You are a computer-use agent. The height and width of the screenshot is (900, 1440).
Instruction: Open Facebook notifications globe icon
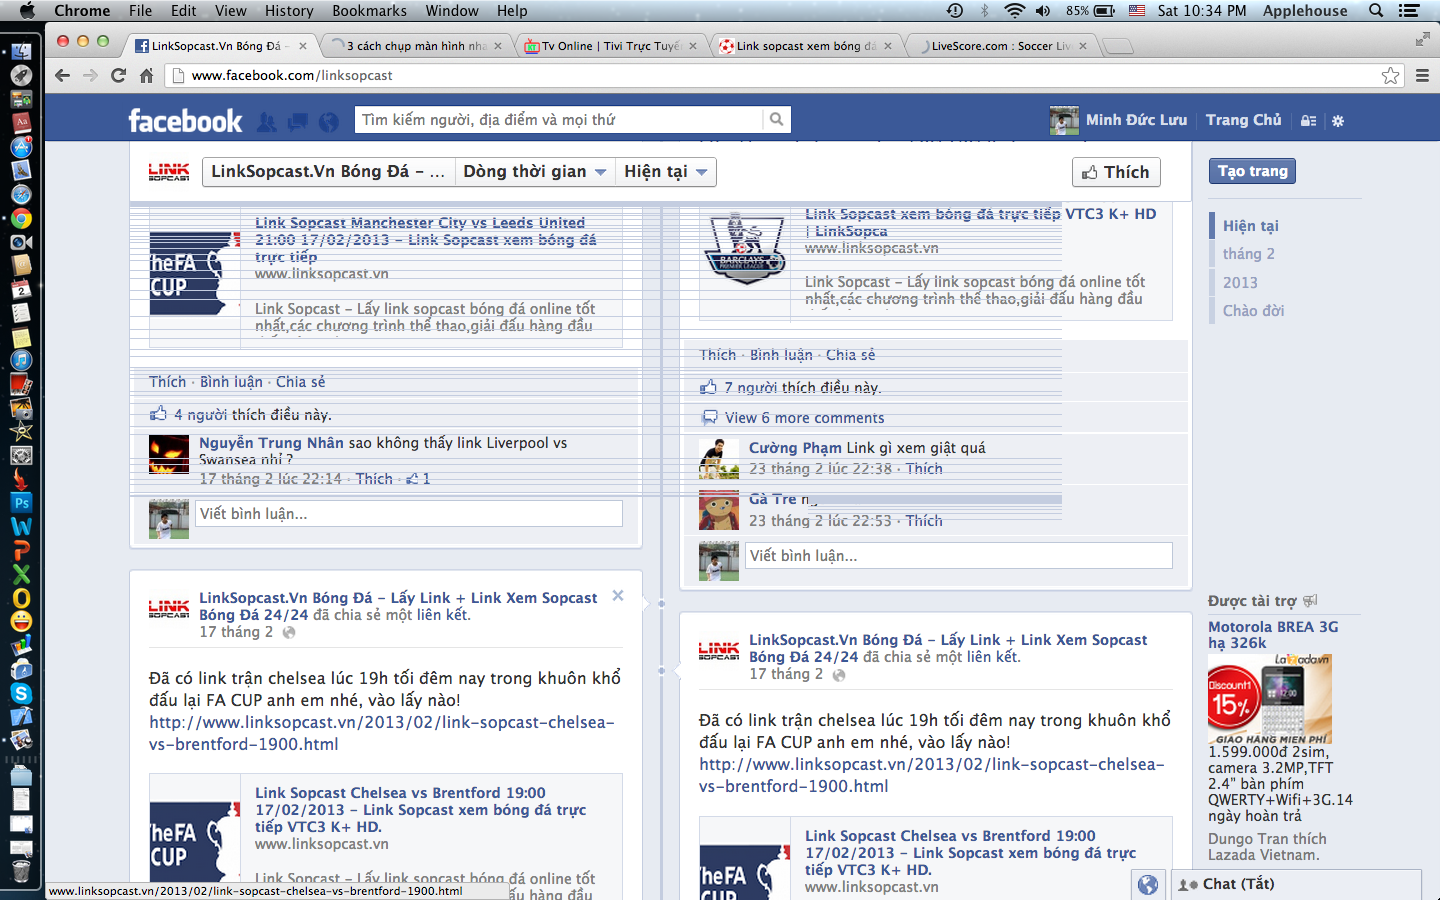(328, 121)
